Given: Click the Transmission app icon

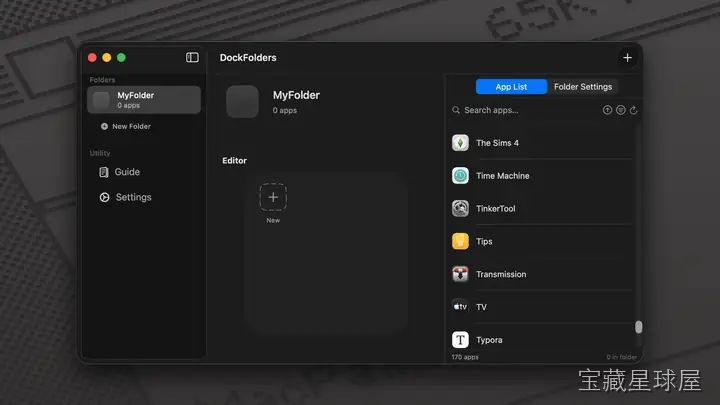Looking at the screenshot, I should pyautogui.click(x=460, y=274).
